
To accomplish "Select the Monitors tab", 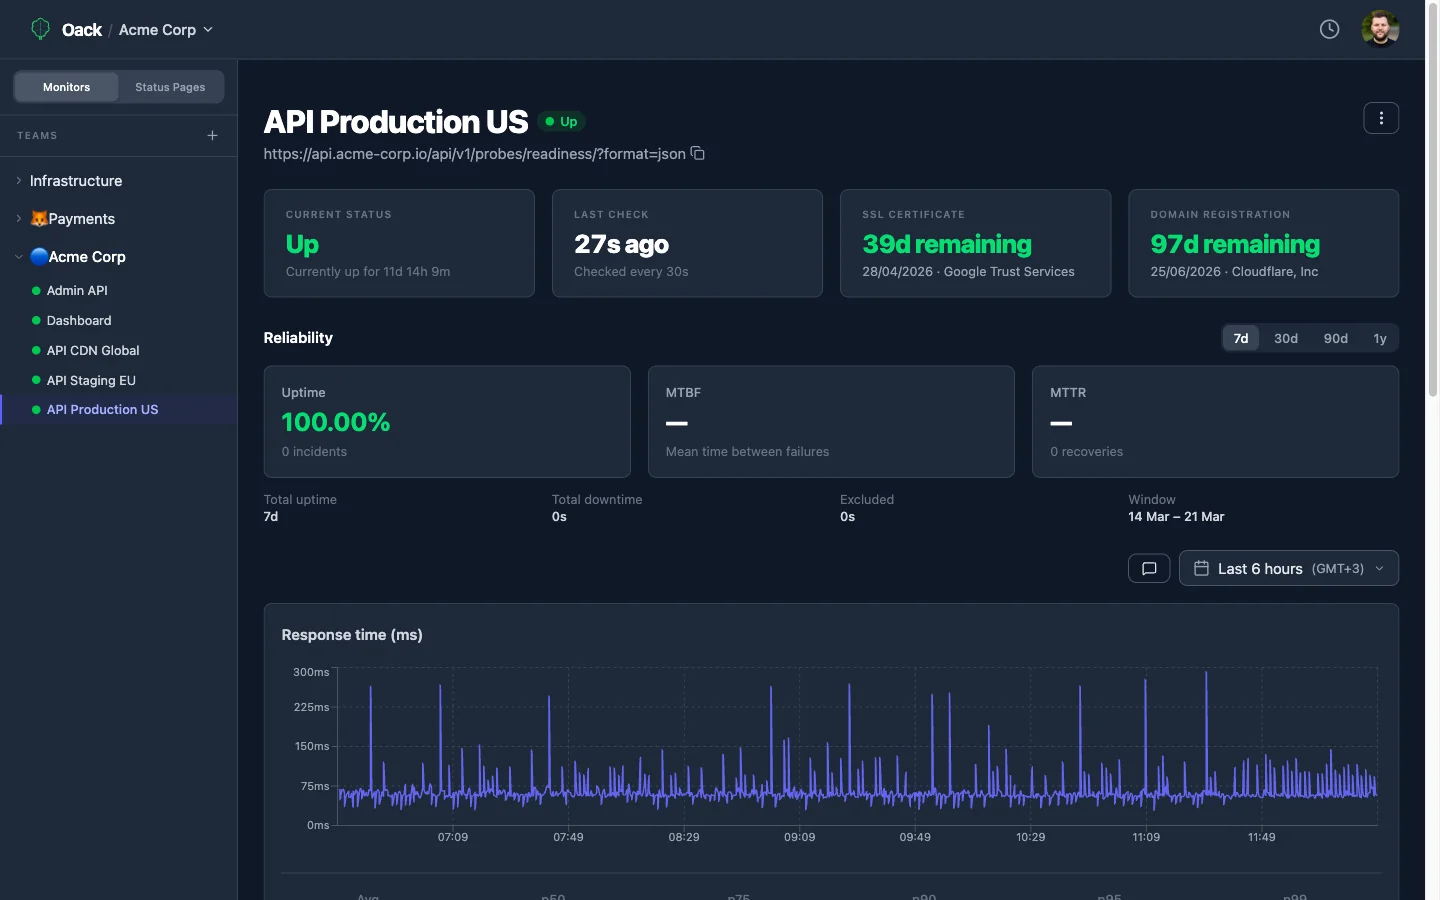I will 66,87.
